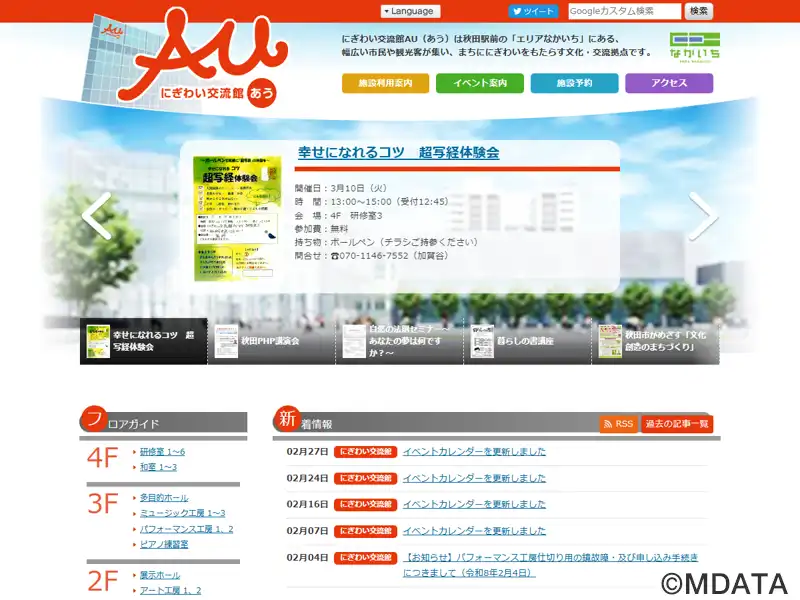Click the green なかいち logo

694,45
